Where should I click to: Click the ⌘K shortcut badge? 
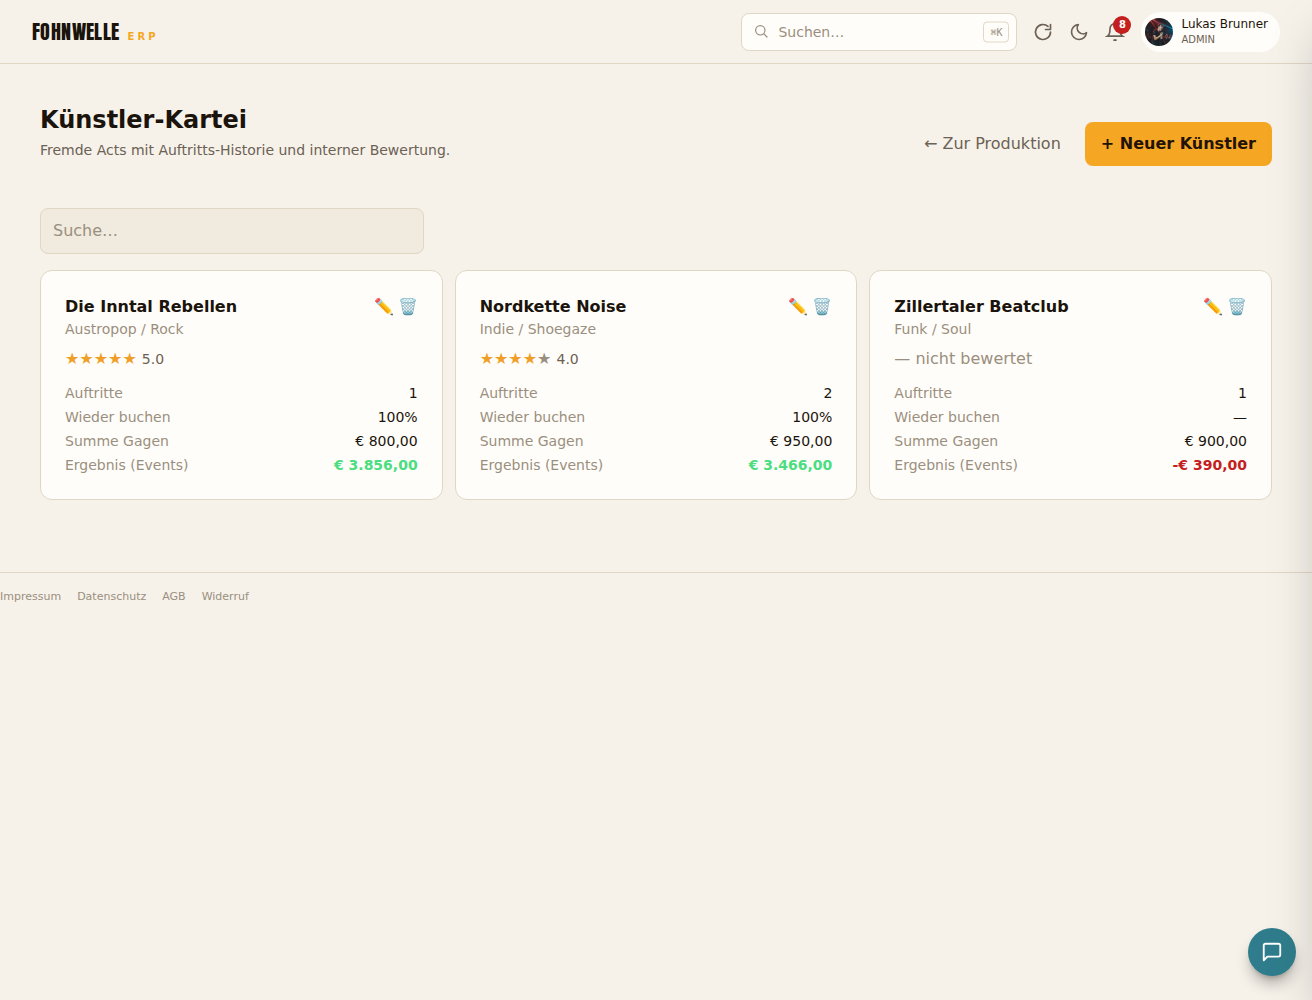(996, 32)
